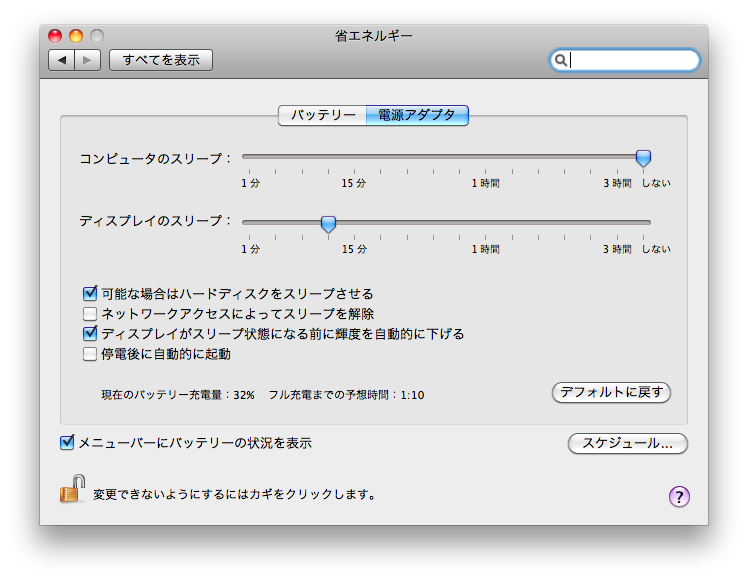This screenshot has width=748, height=580.
Task: Uncheck 可能な場合はハードディスクをスリープさせる
Action: pos(90,293)
